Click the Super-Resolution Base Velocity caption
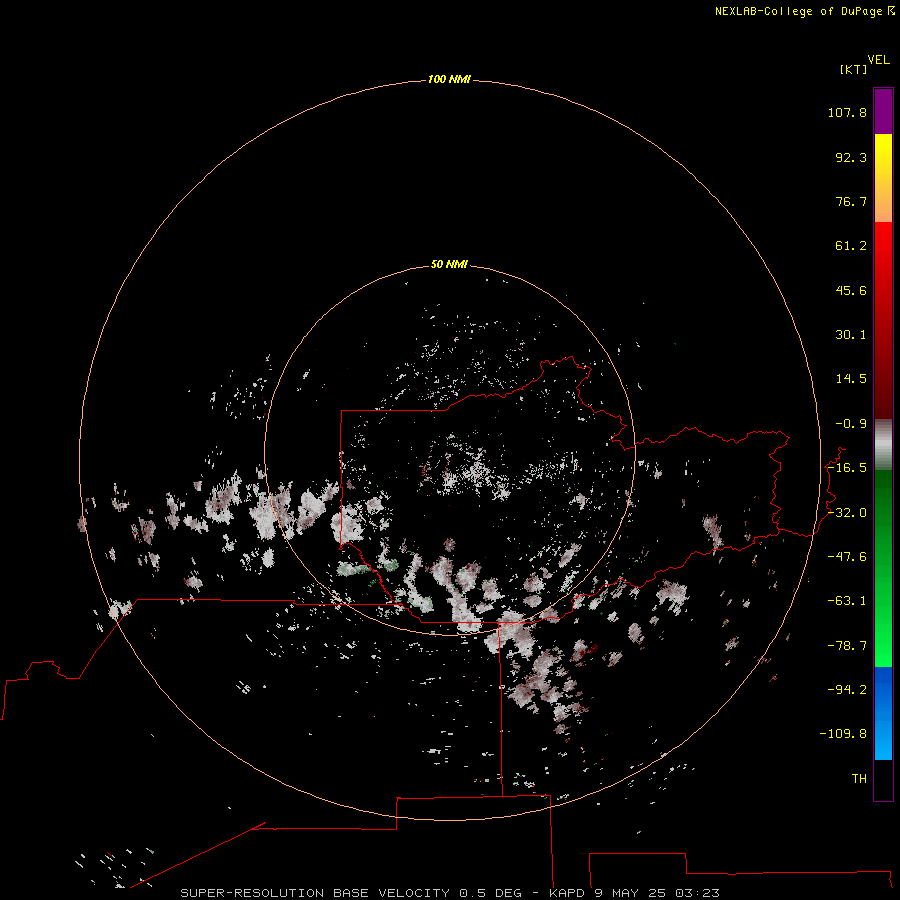 click(449, 893)
